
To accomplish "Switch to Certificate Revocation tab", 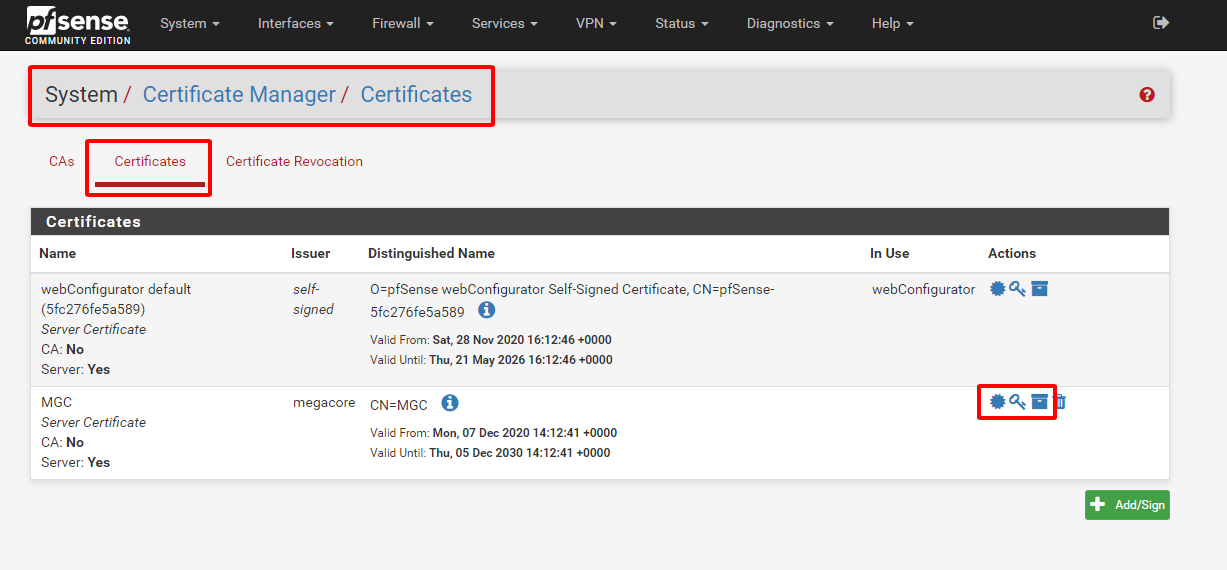I will 294,161.
